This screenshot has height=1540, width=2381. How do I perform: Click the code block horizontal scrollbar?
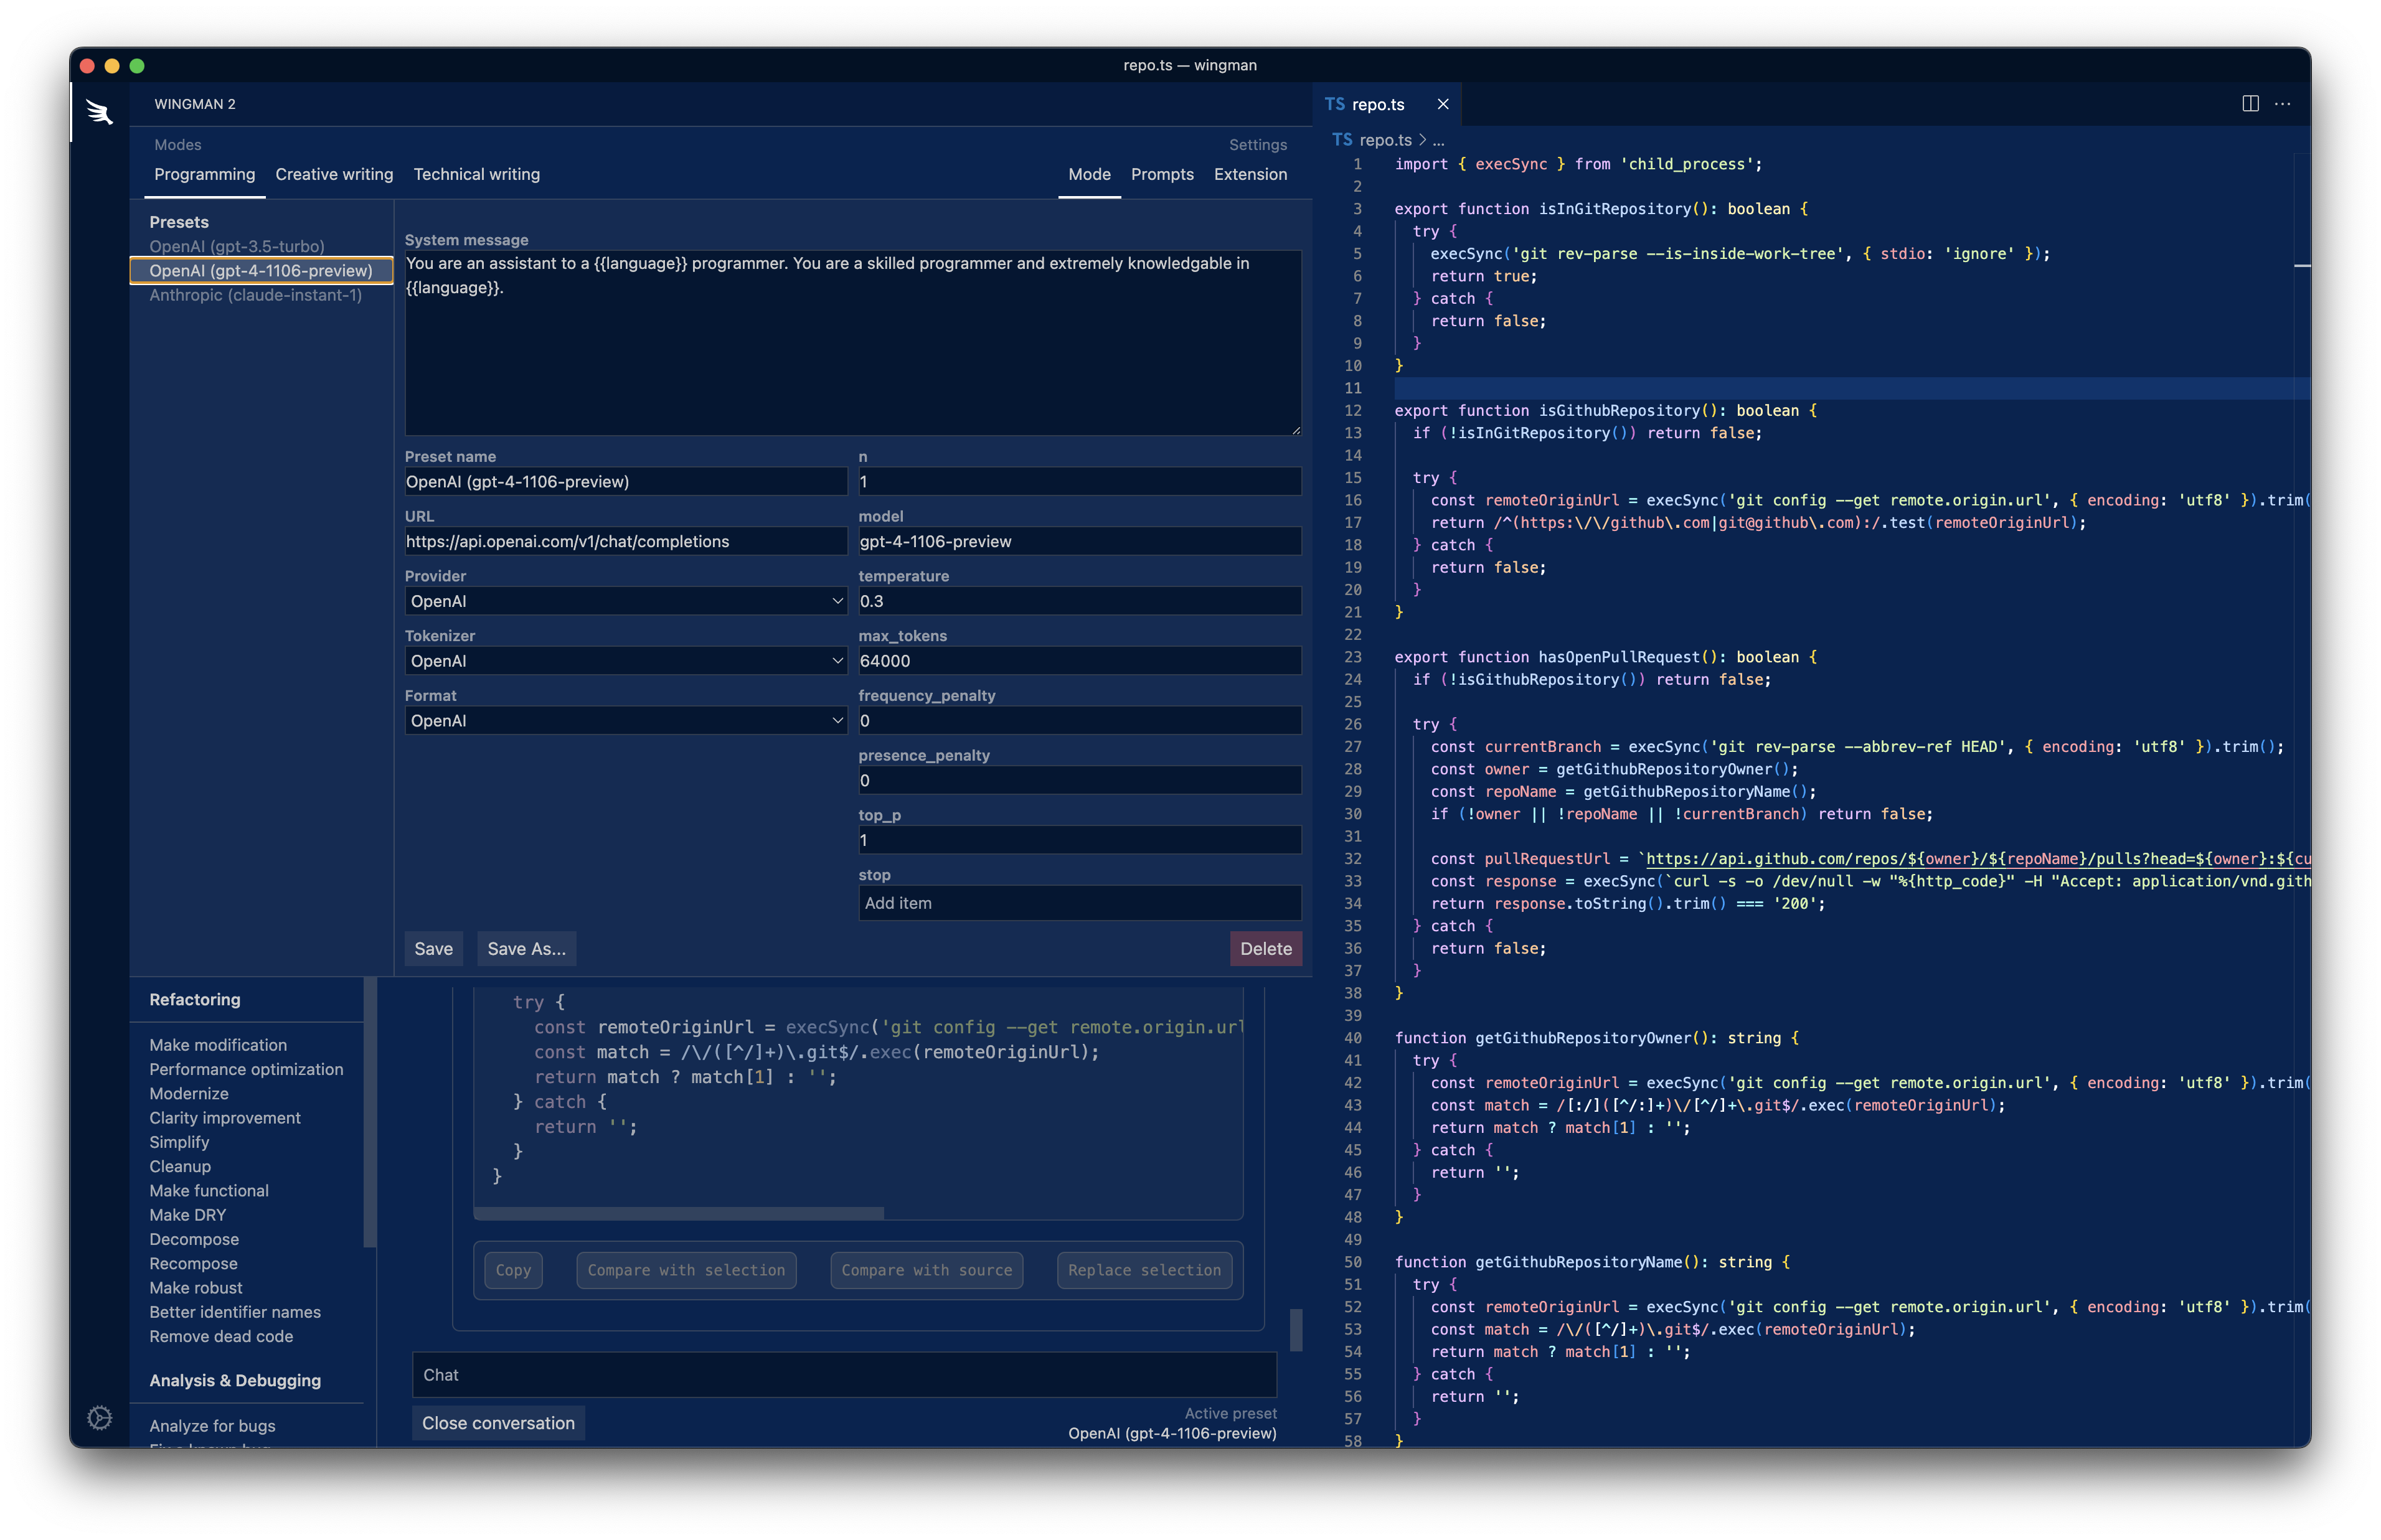[x=678, y=1213]
